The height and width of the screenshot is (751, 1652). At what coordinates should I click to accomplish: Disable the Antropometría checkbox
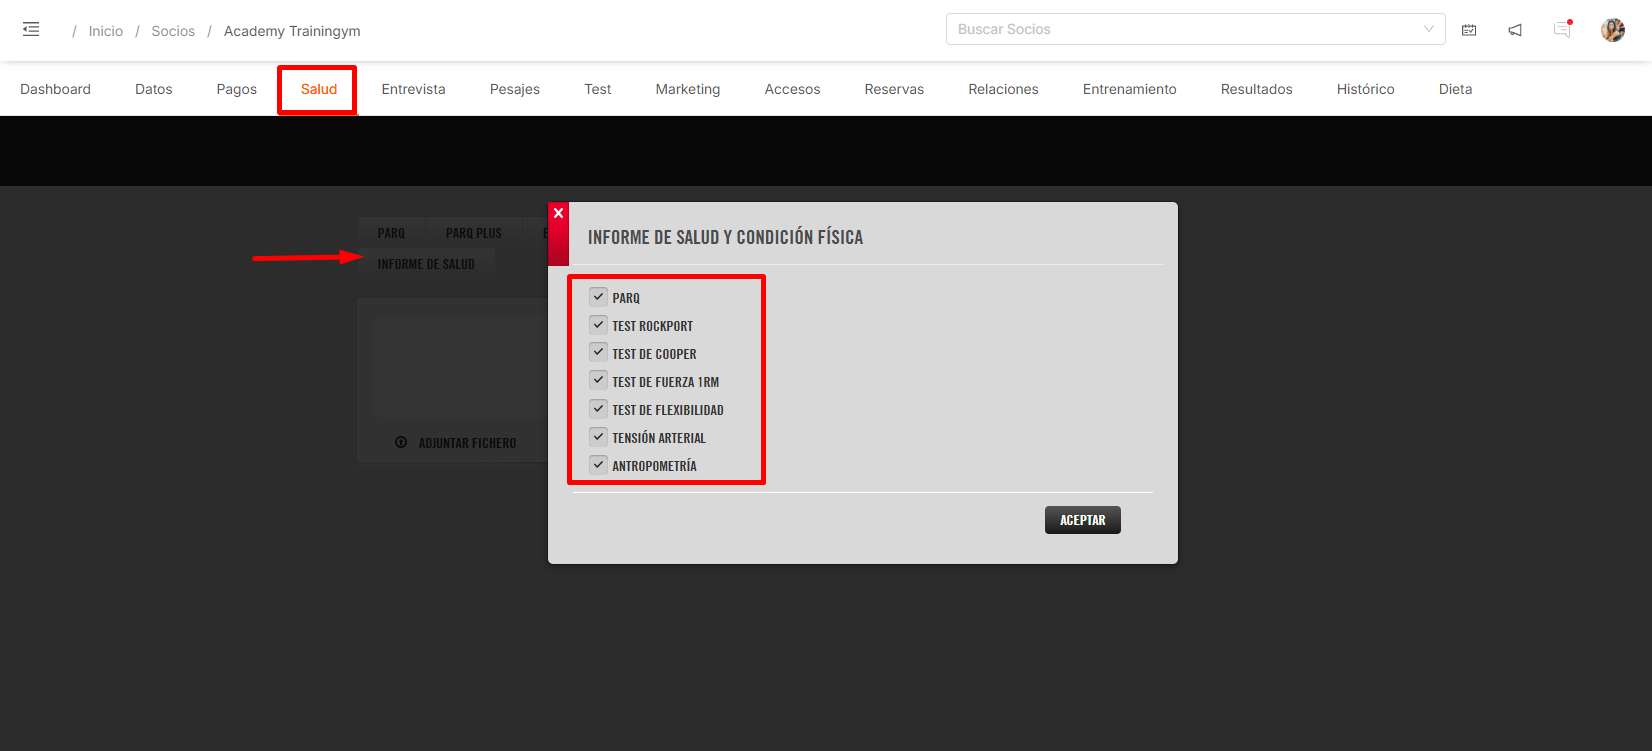[x=598, y=465]
